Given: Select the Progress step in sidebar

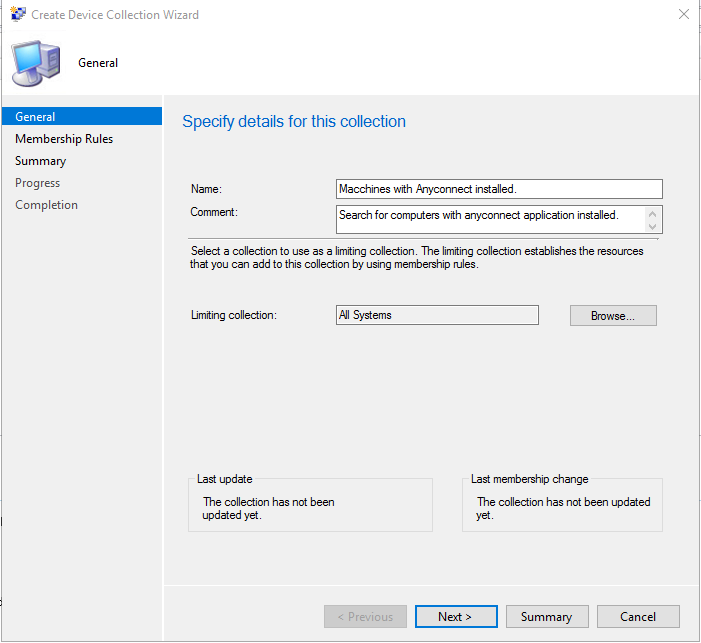Looking at the screenshot, I should pyautogui.click(x=38, y=182).
